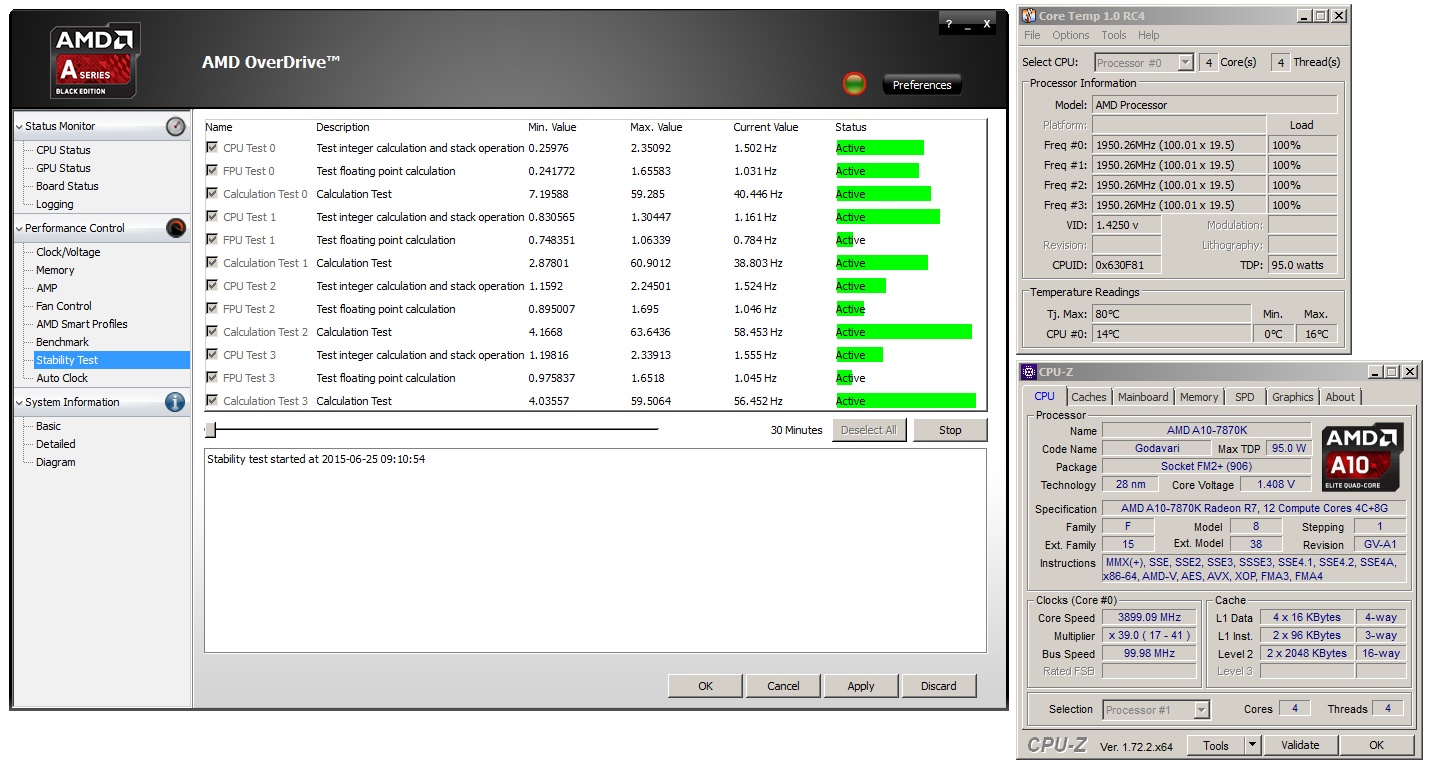The image size is (1432, 767).
Task: Toggle the FPU Test 0 checkbox
Action: pyautogui.click(x=211, y=171)
